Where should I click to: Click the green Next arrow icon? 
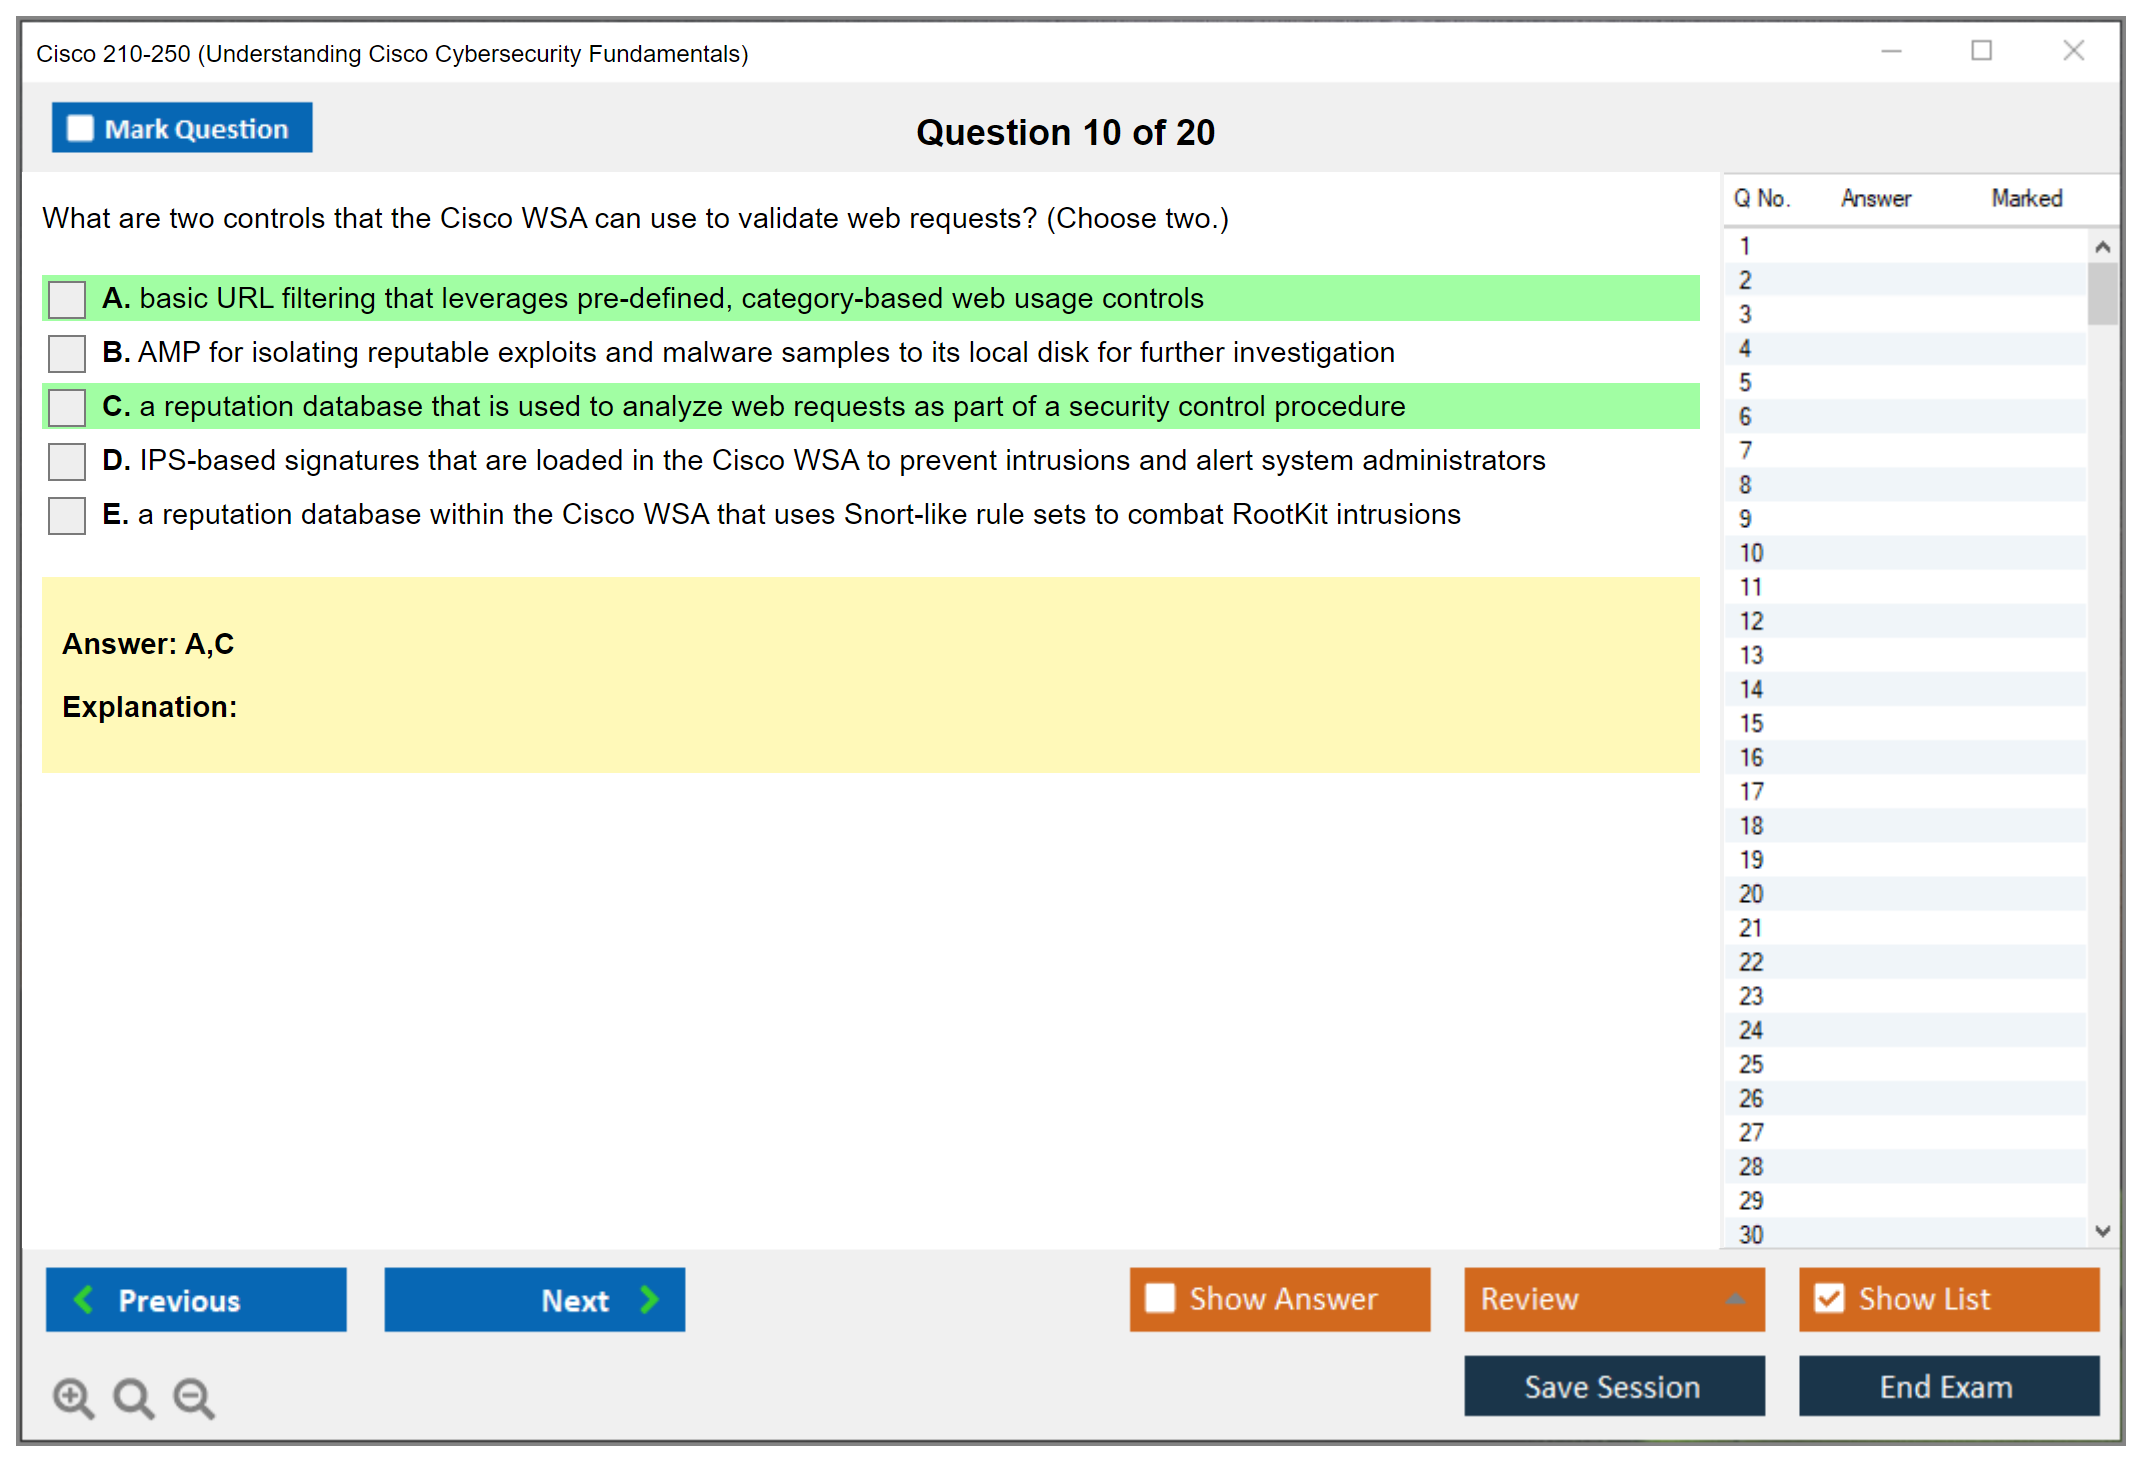pos(649,1299)
